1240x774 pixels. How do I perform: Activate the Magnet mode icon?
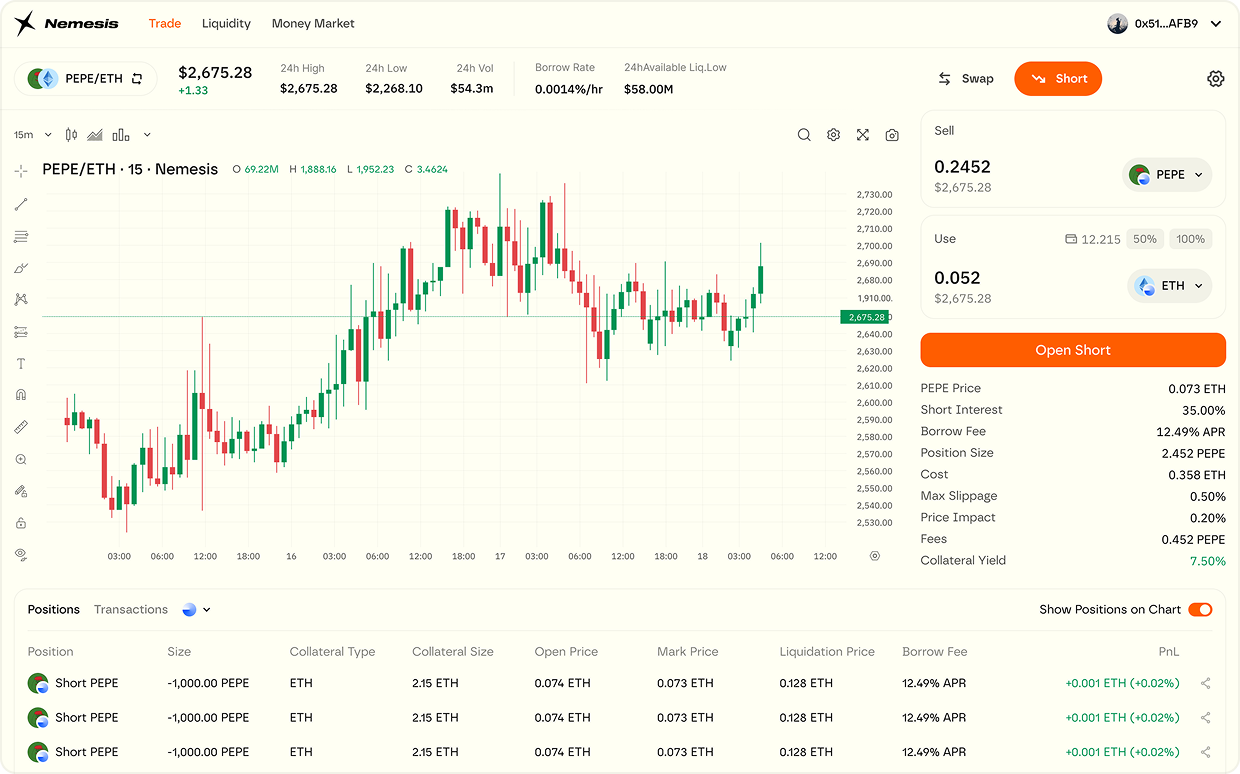[x=20, y=395]
